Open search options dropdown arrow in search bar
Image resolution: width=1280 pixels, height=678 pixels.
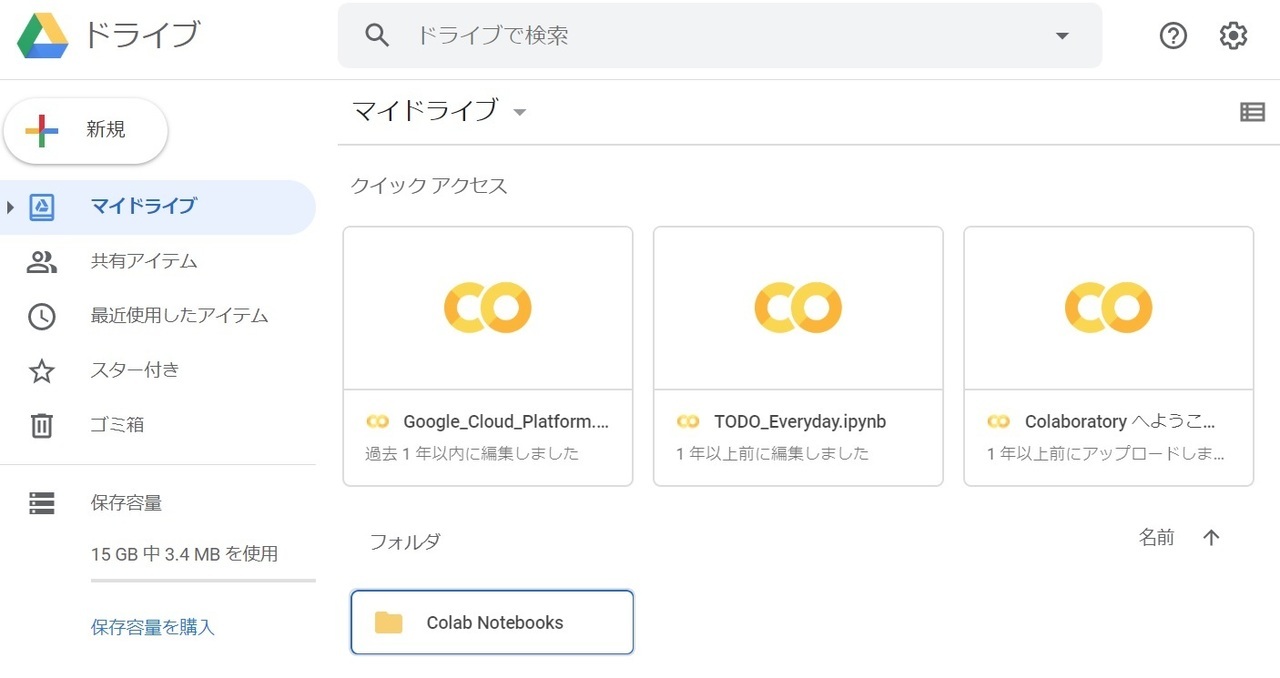coord(1062,36)
